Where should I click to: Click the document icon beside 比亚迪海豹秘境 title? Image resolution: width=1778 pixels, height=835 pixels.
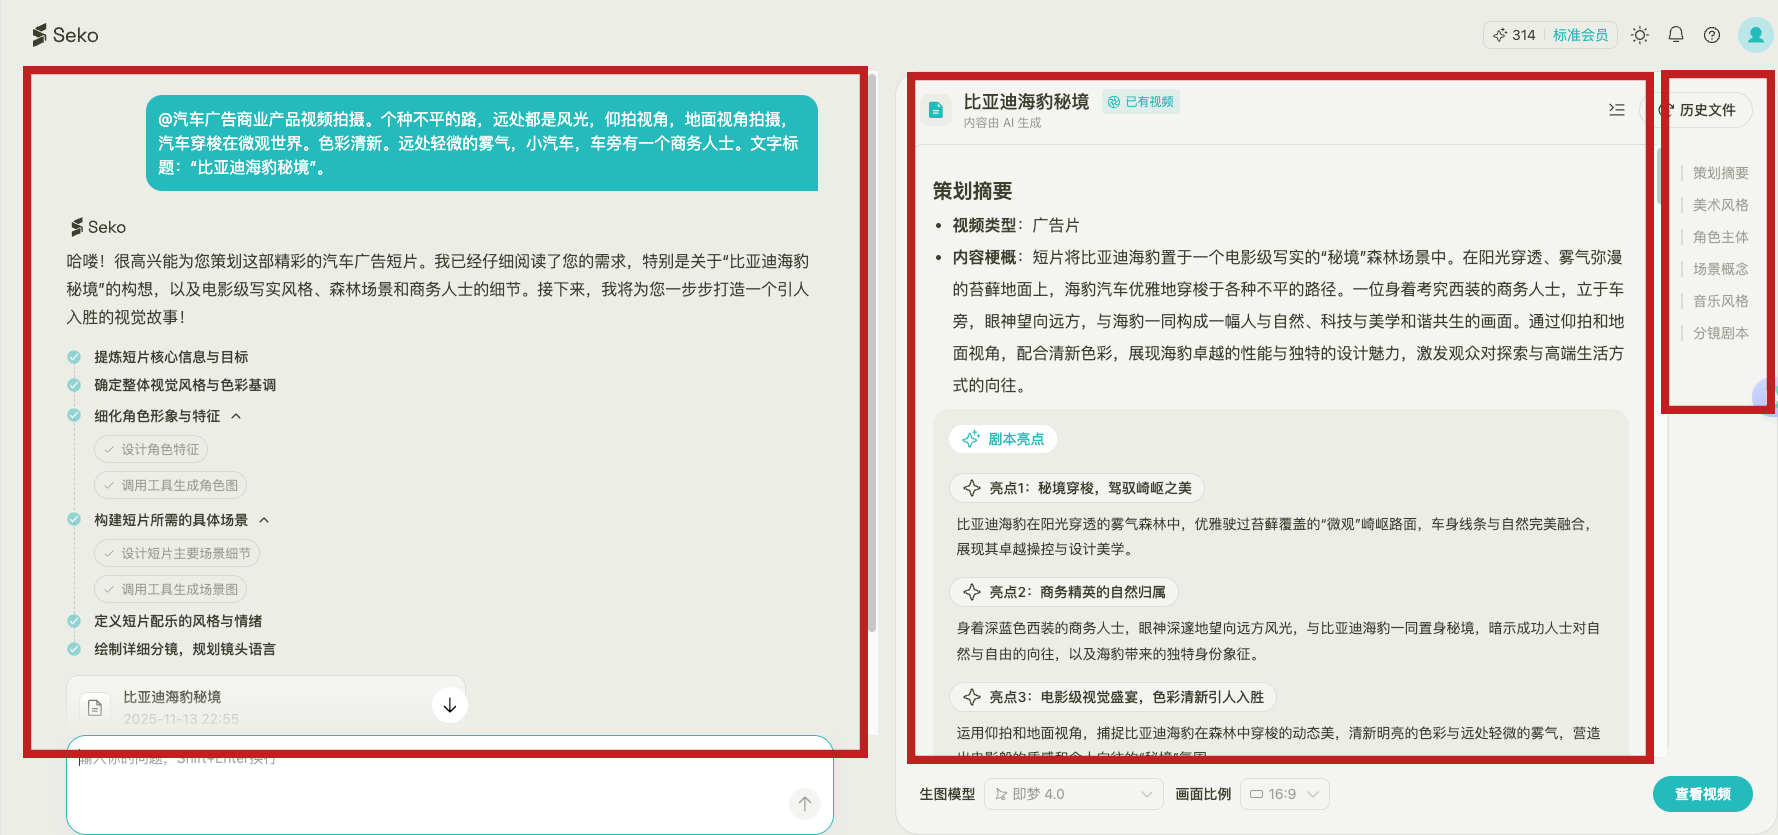pyautogui.click(x=936, y=110)
